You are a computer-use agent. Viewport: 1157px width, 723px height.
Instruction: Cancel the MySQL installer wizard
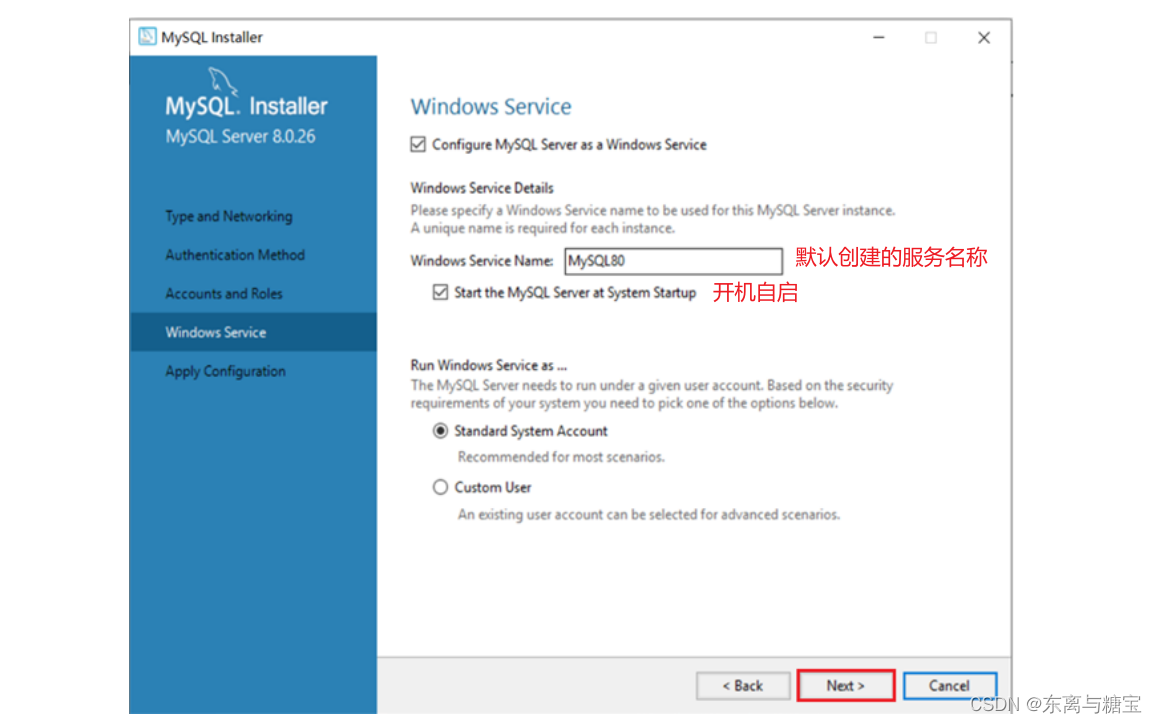coord(949,685)
